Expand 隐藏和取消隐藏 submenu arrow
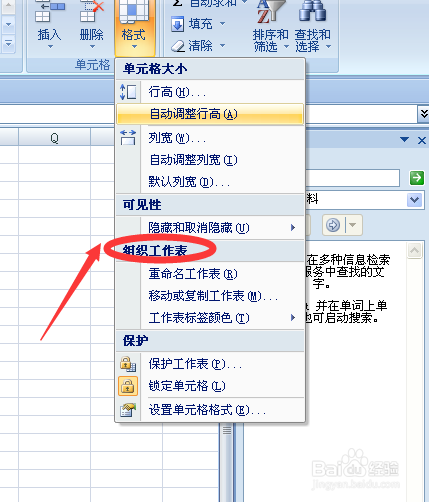The height and width of the screenshot is (502, 429). (x=293, y=228)
